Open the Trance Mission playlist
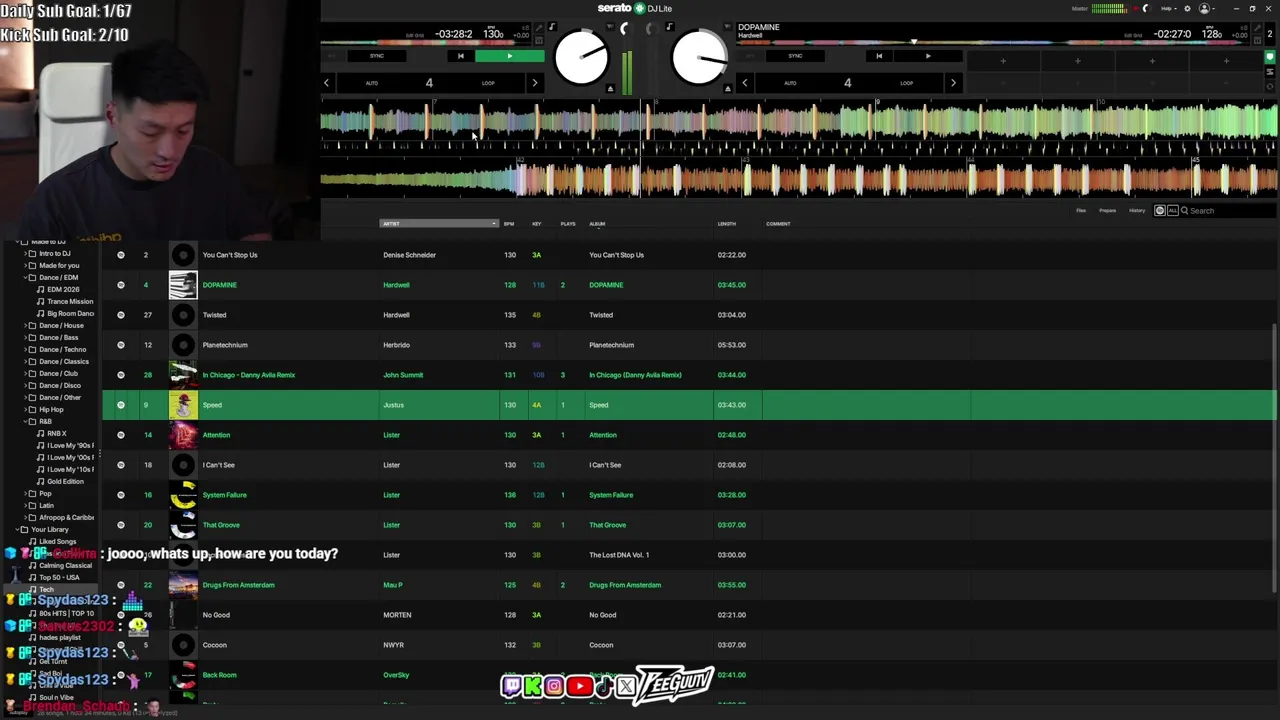 click(x=65, y=302)
